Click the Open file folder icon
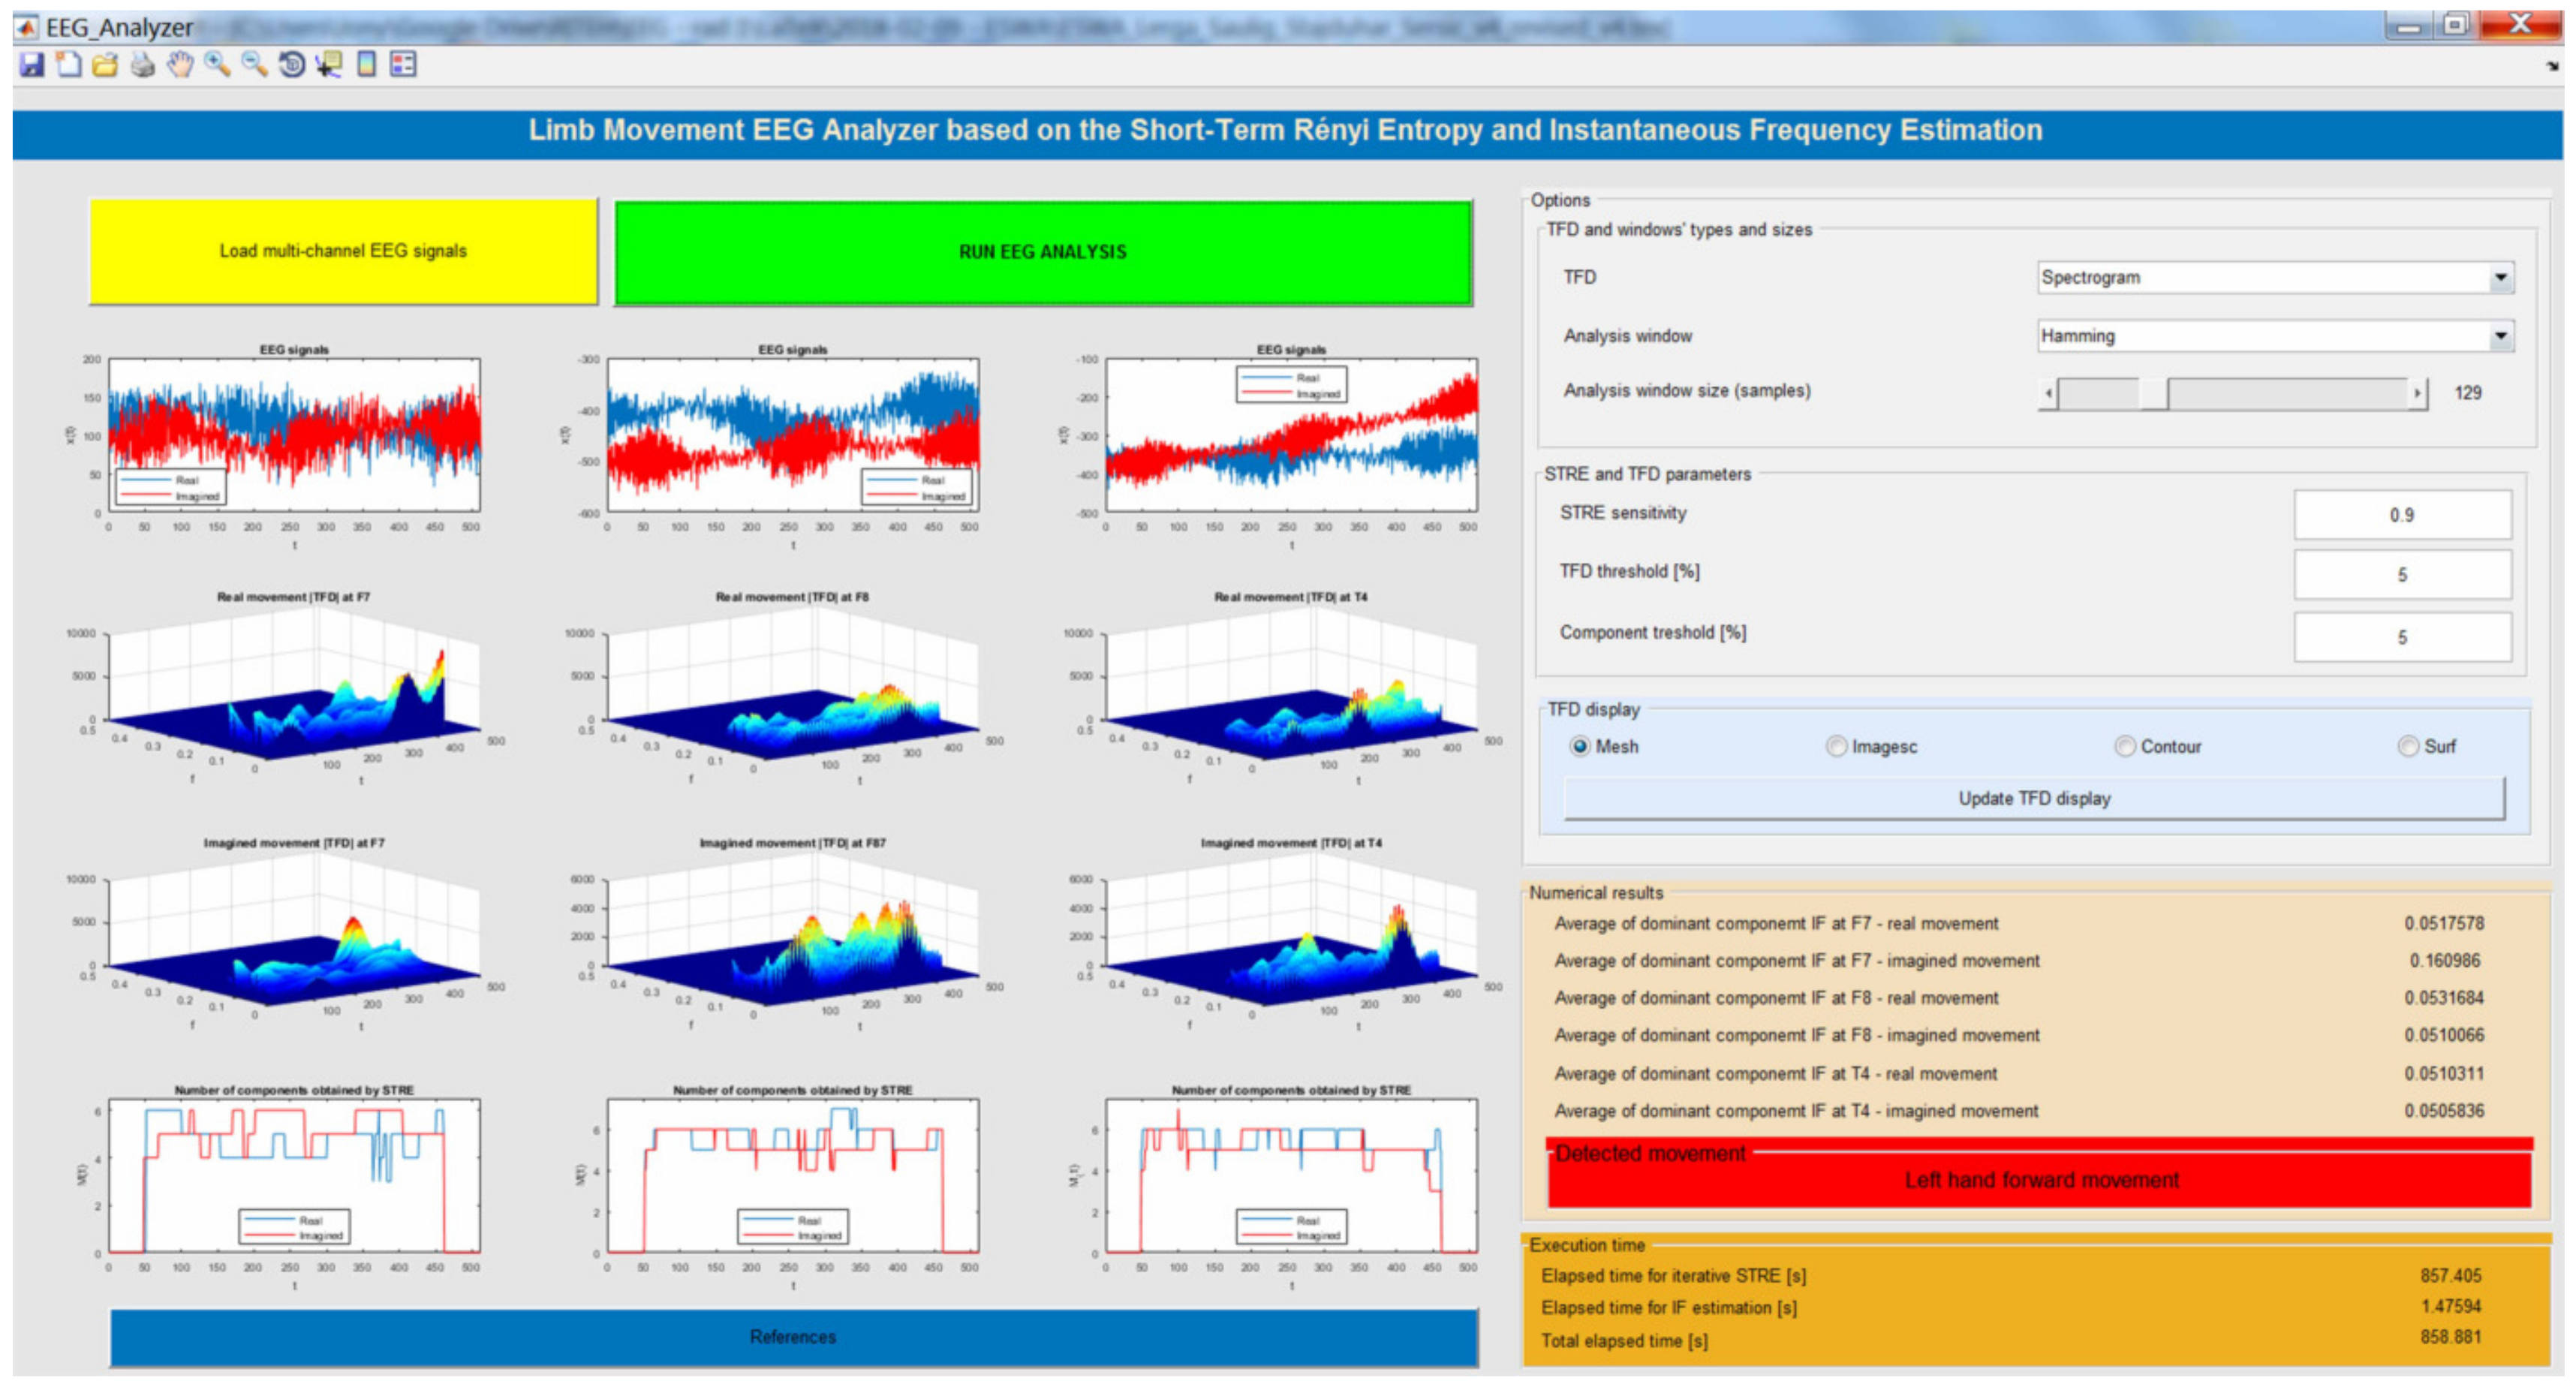 (105, 65)
